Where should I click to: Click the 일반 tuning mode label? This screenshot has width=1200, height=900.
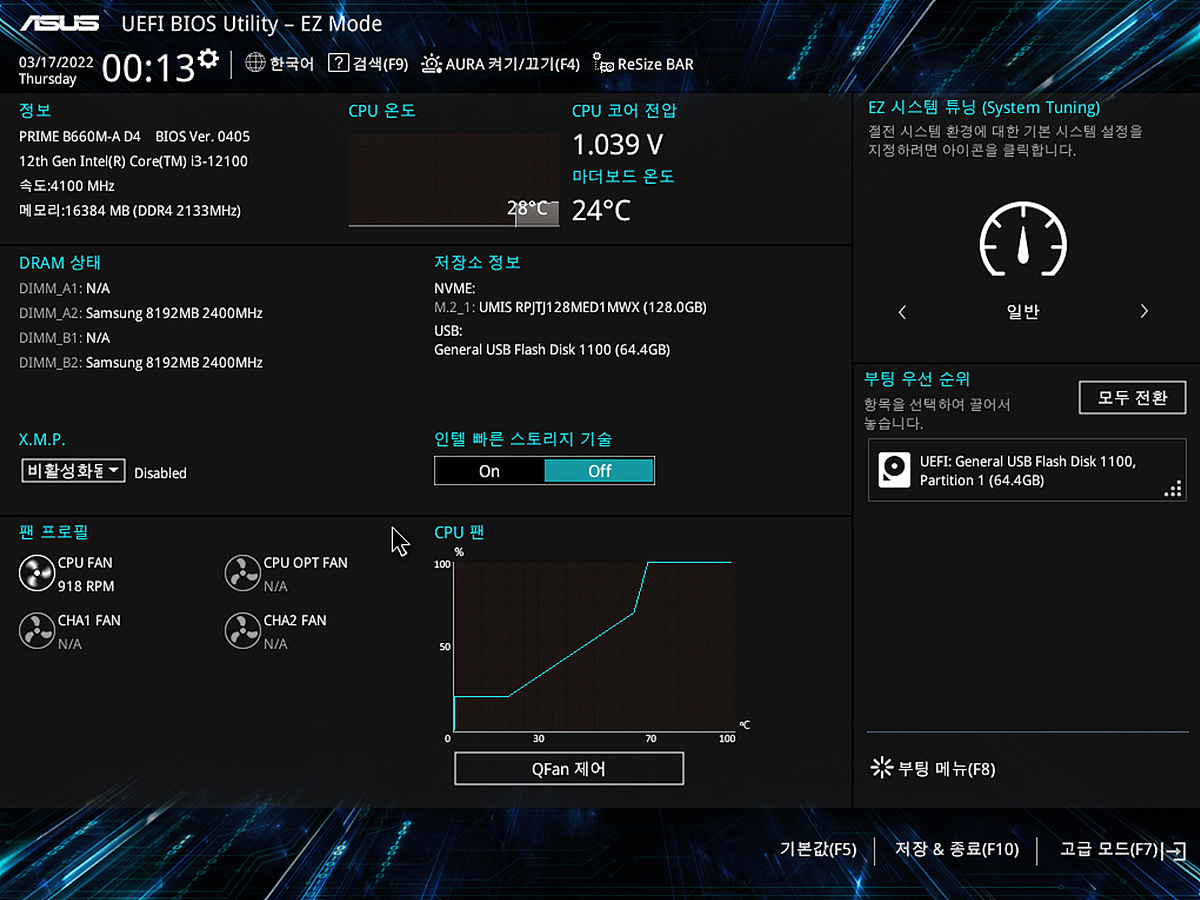pyautogui.click(x=1023, y=312)
